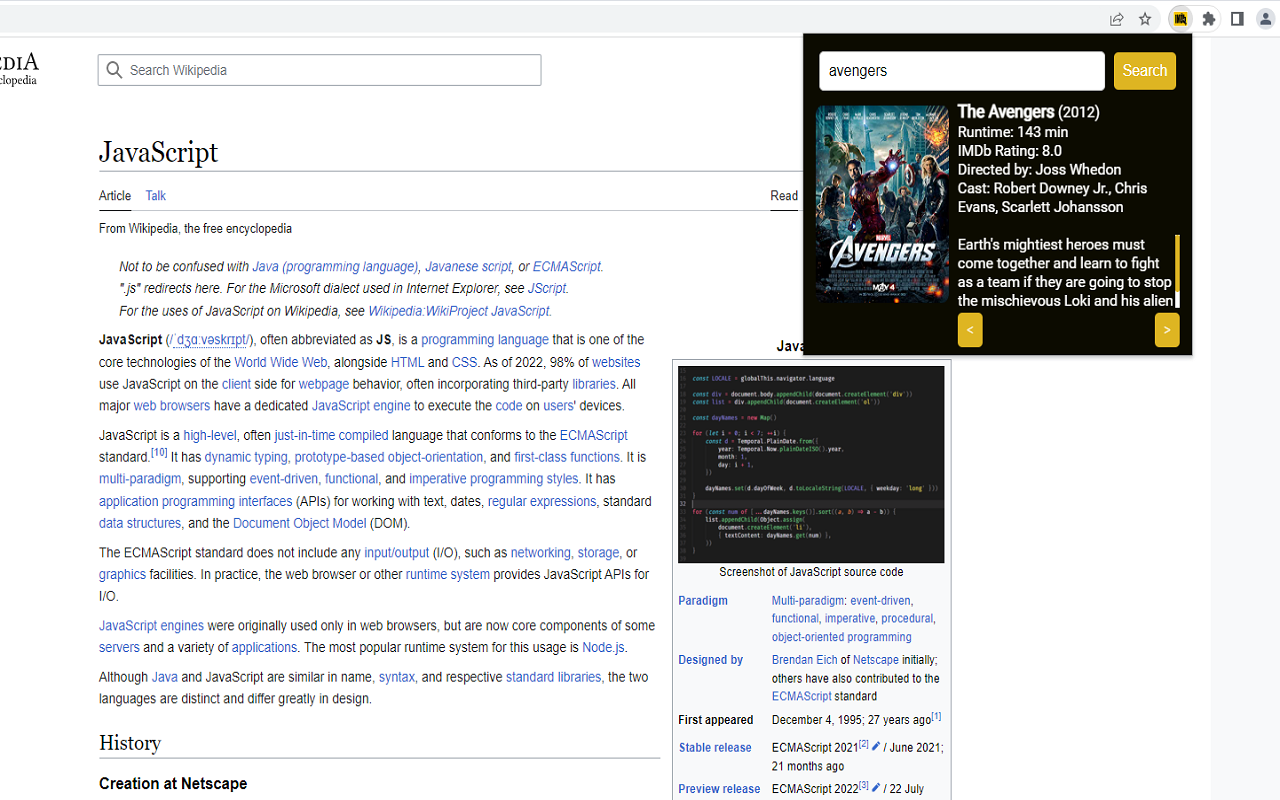Follow the JavaScript engine link

[361, 406]
